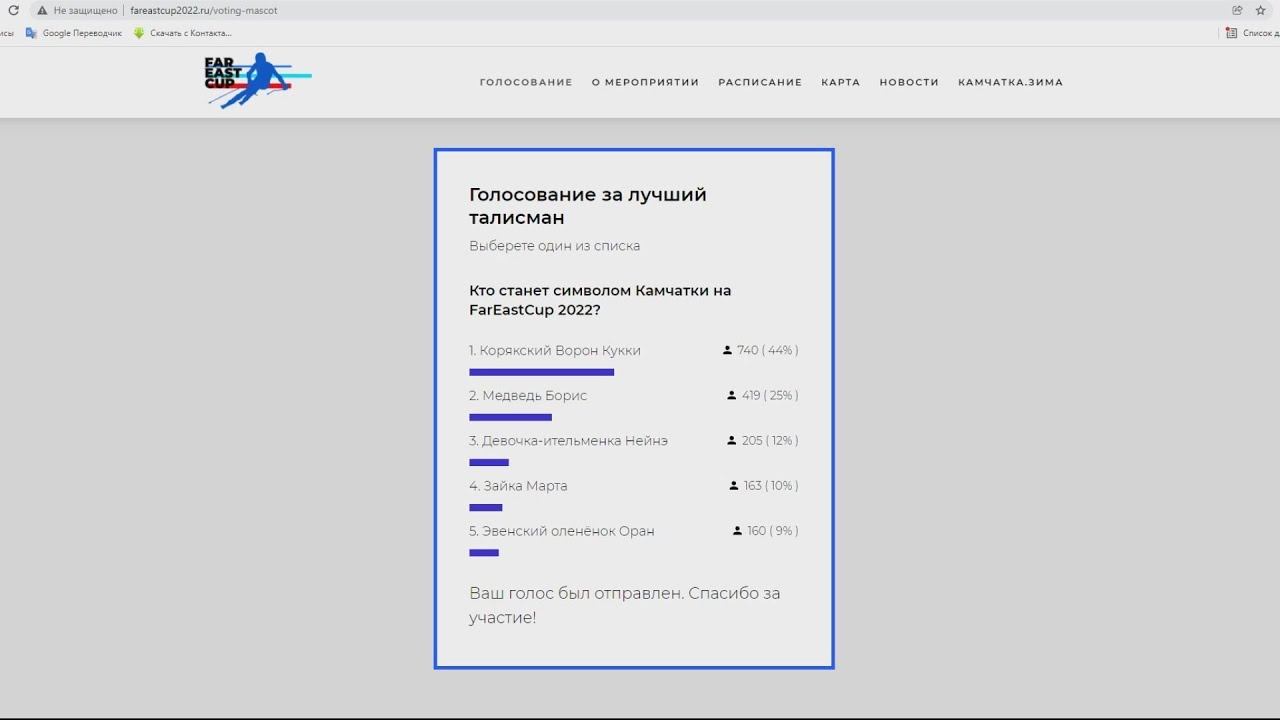The width and height of the screenshot is (1280, 720).
Task: Click the voter icon next to 740 votes
Action: tap(727, 350)
